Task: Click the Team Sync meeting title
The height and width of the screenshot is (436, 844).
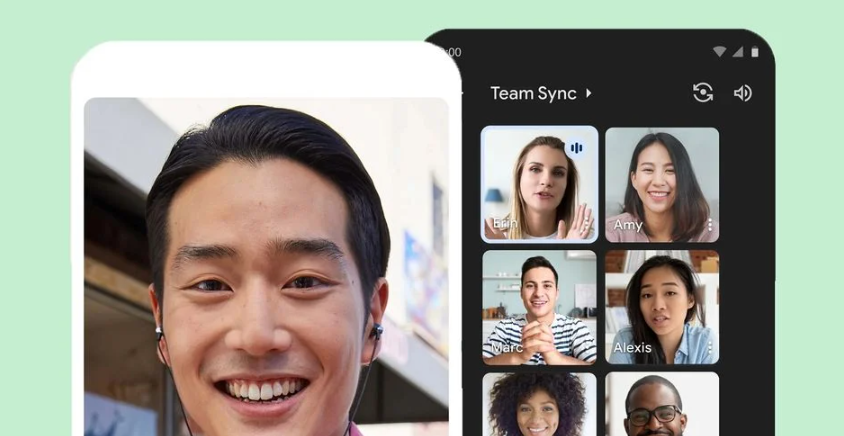Action: [x=533, y=93]
